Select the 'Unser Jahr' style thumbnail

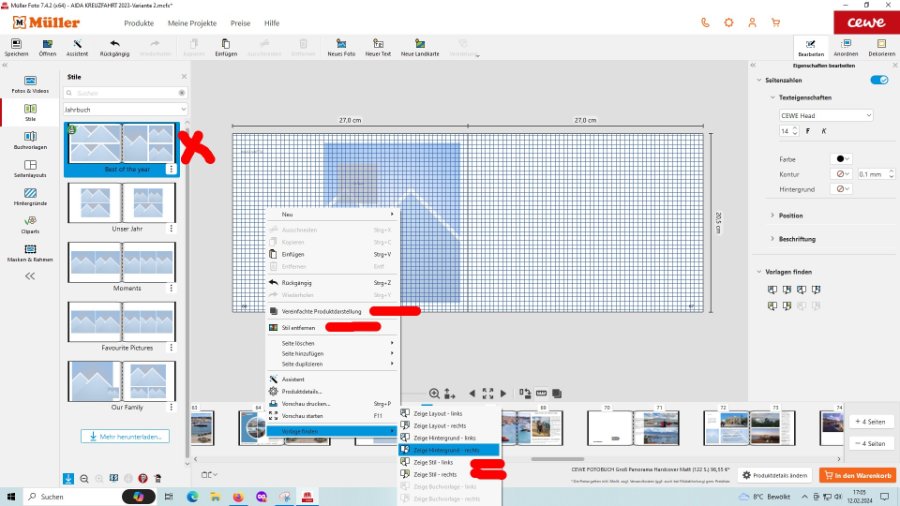[x=120, y=202]
